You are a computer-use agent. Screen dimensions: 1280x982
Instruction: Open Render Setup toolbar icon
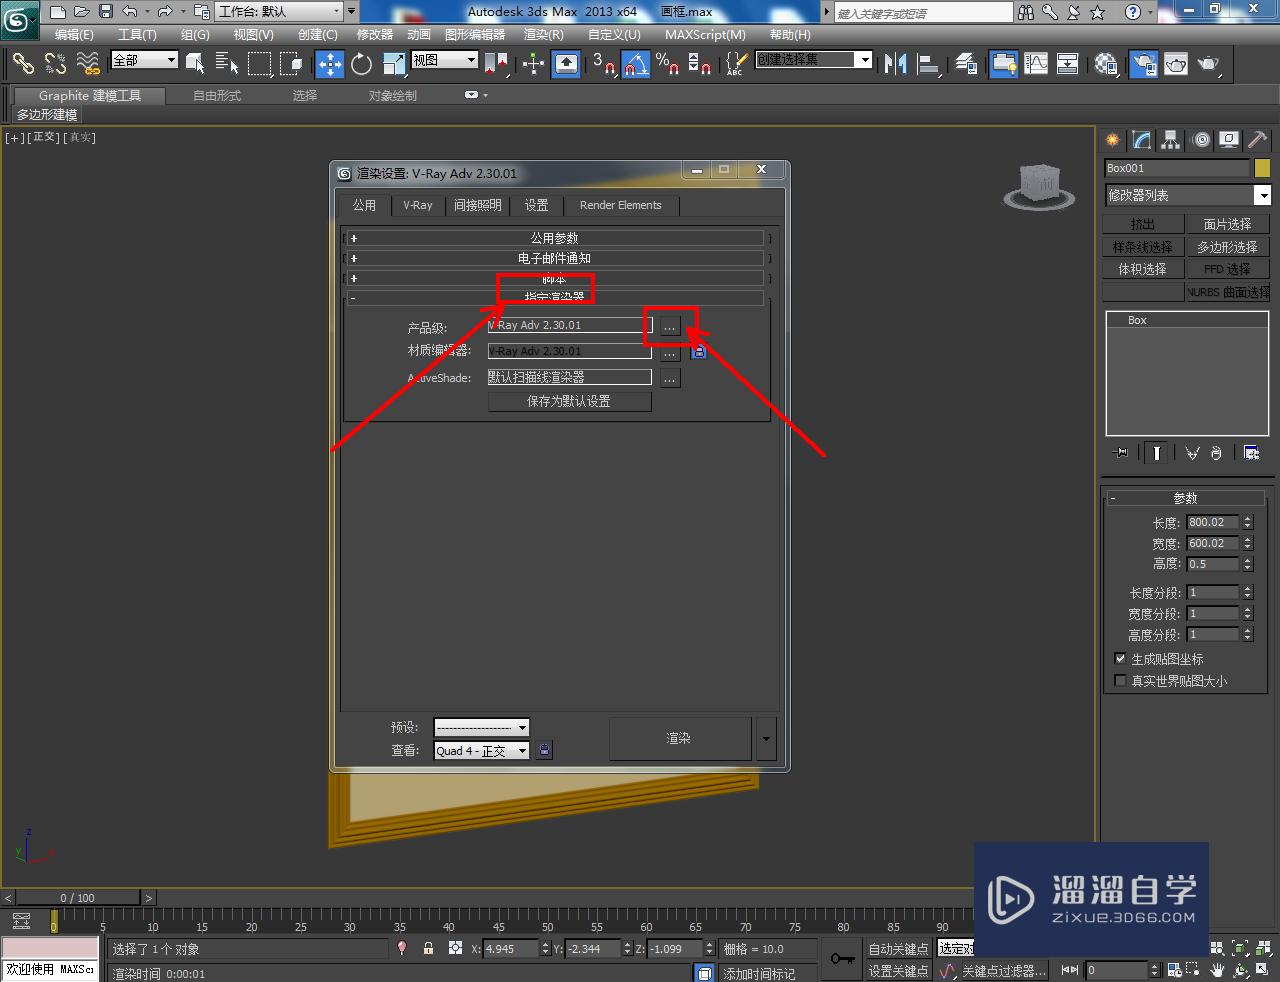tap(1143, 64)
